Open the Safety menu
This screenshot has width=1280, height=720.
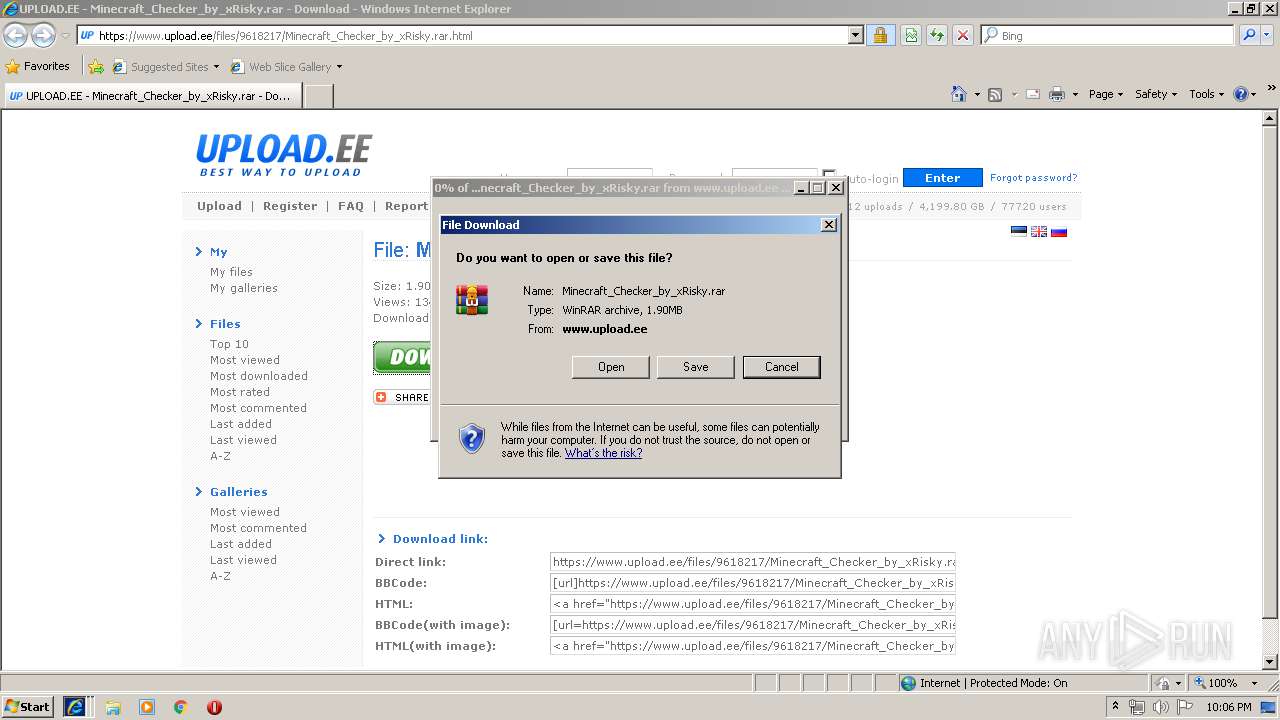tap(1156, 94)
